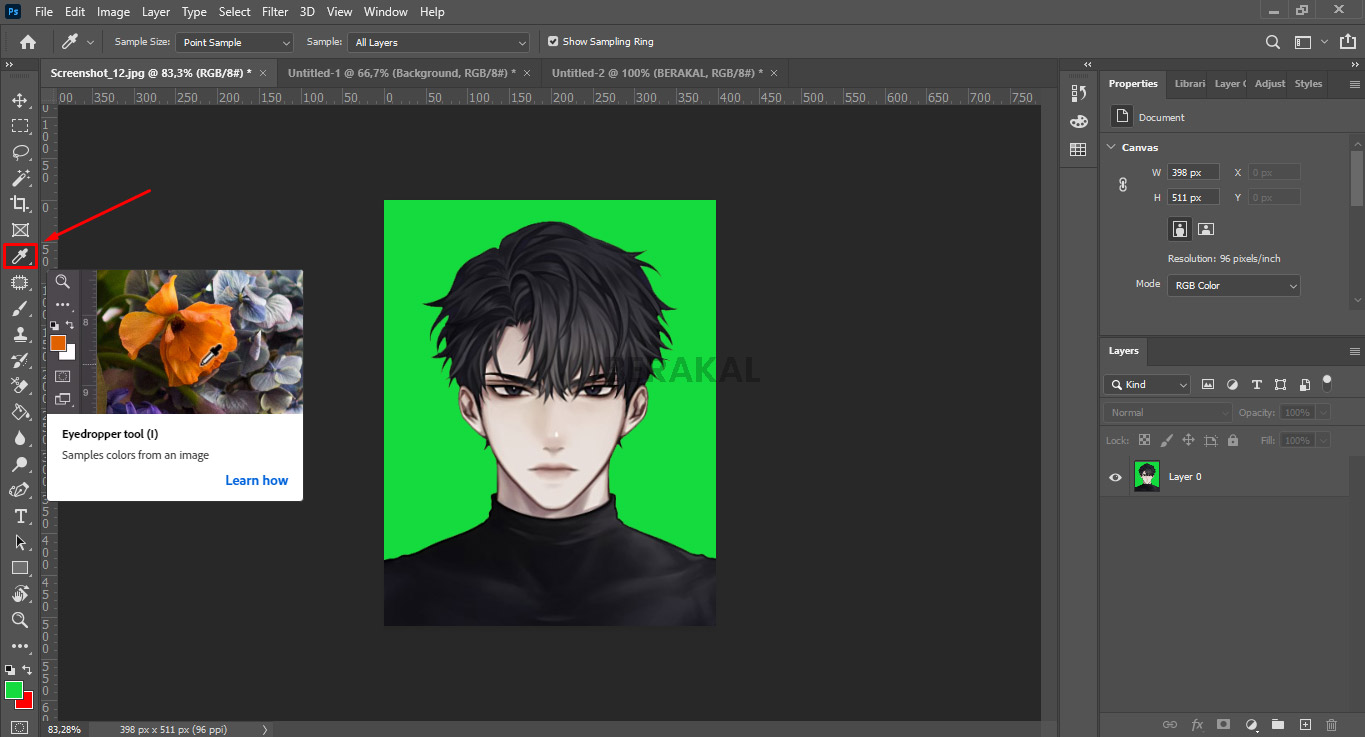1365x738 pixels.
Task: Select the Lasso tool
Action: (19, 152)
